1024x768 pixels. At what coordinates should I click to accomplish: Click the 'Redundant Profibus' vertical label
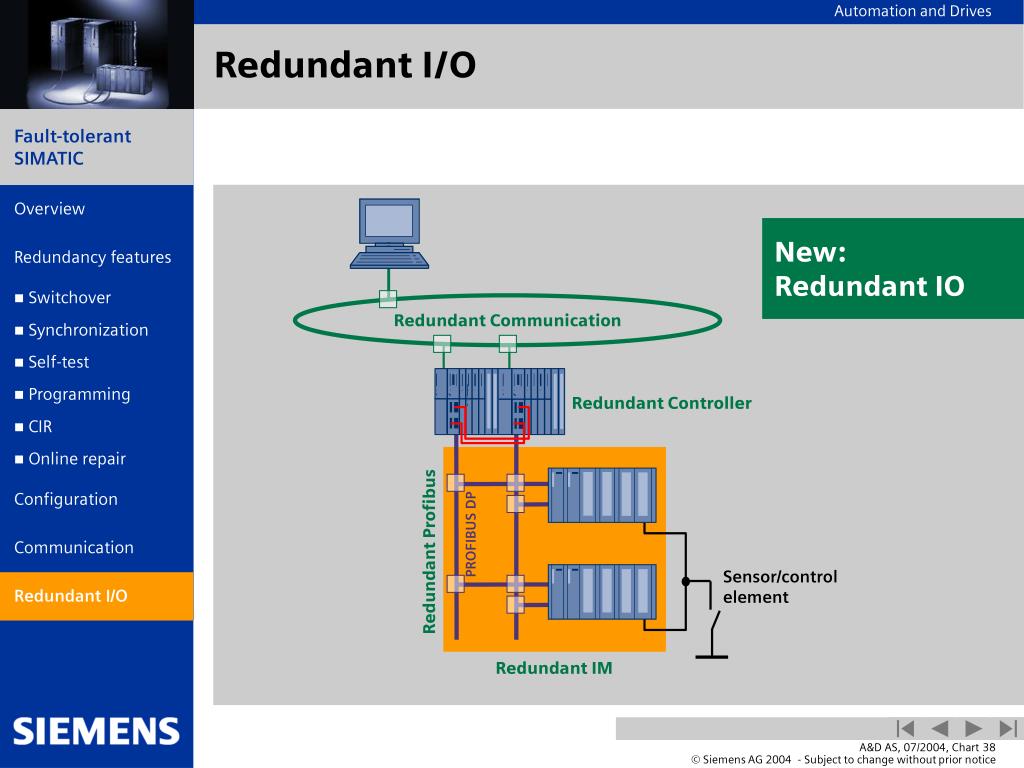tap(429, 551)
